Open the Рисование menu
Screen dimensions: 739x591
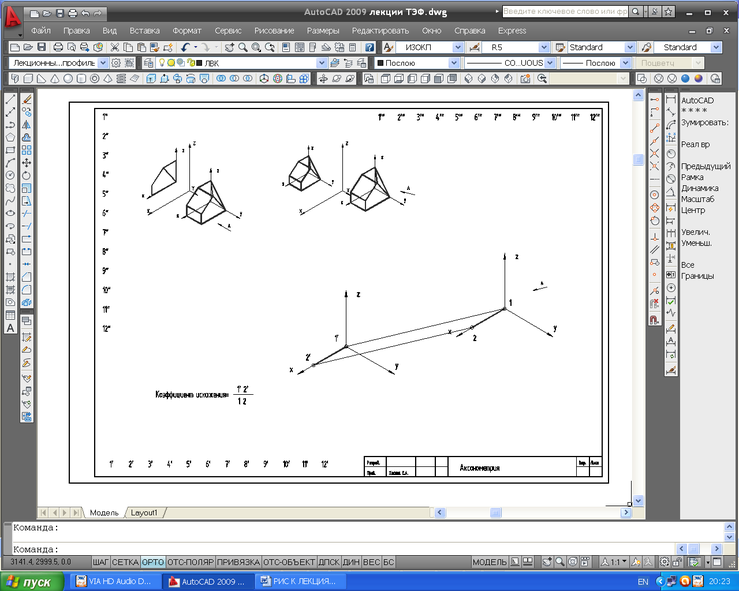click(274, 31)
